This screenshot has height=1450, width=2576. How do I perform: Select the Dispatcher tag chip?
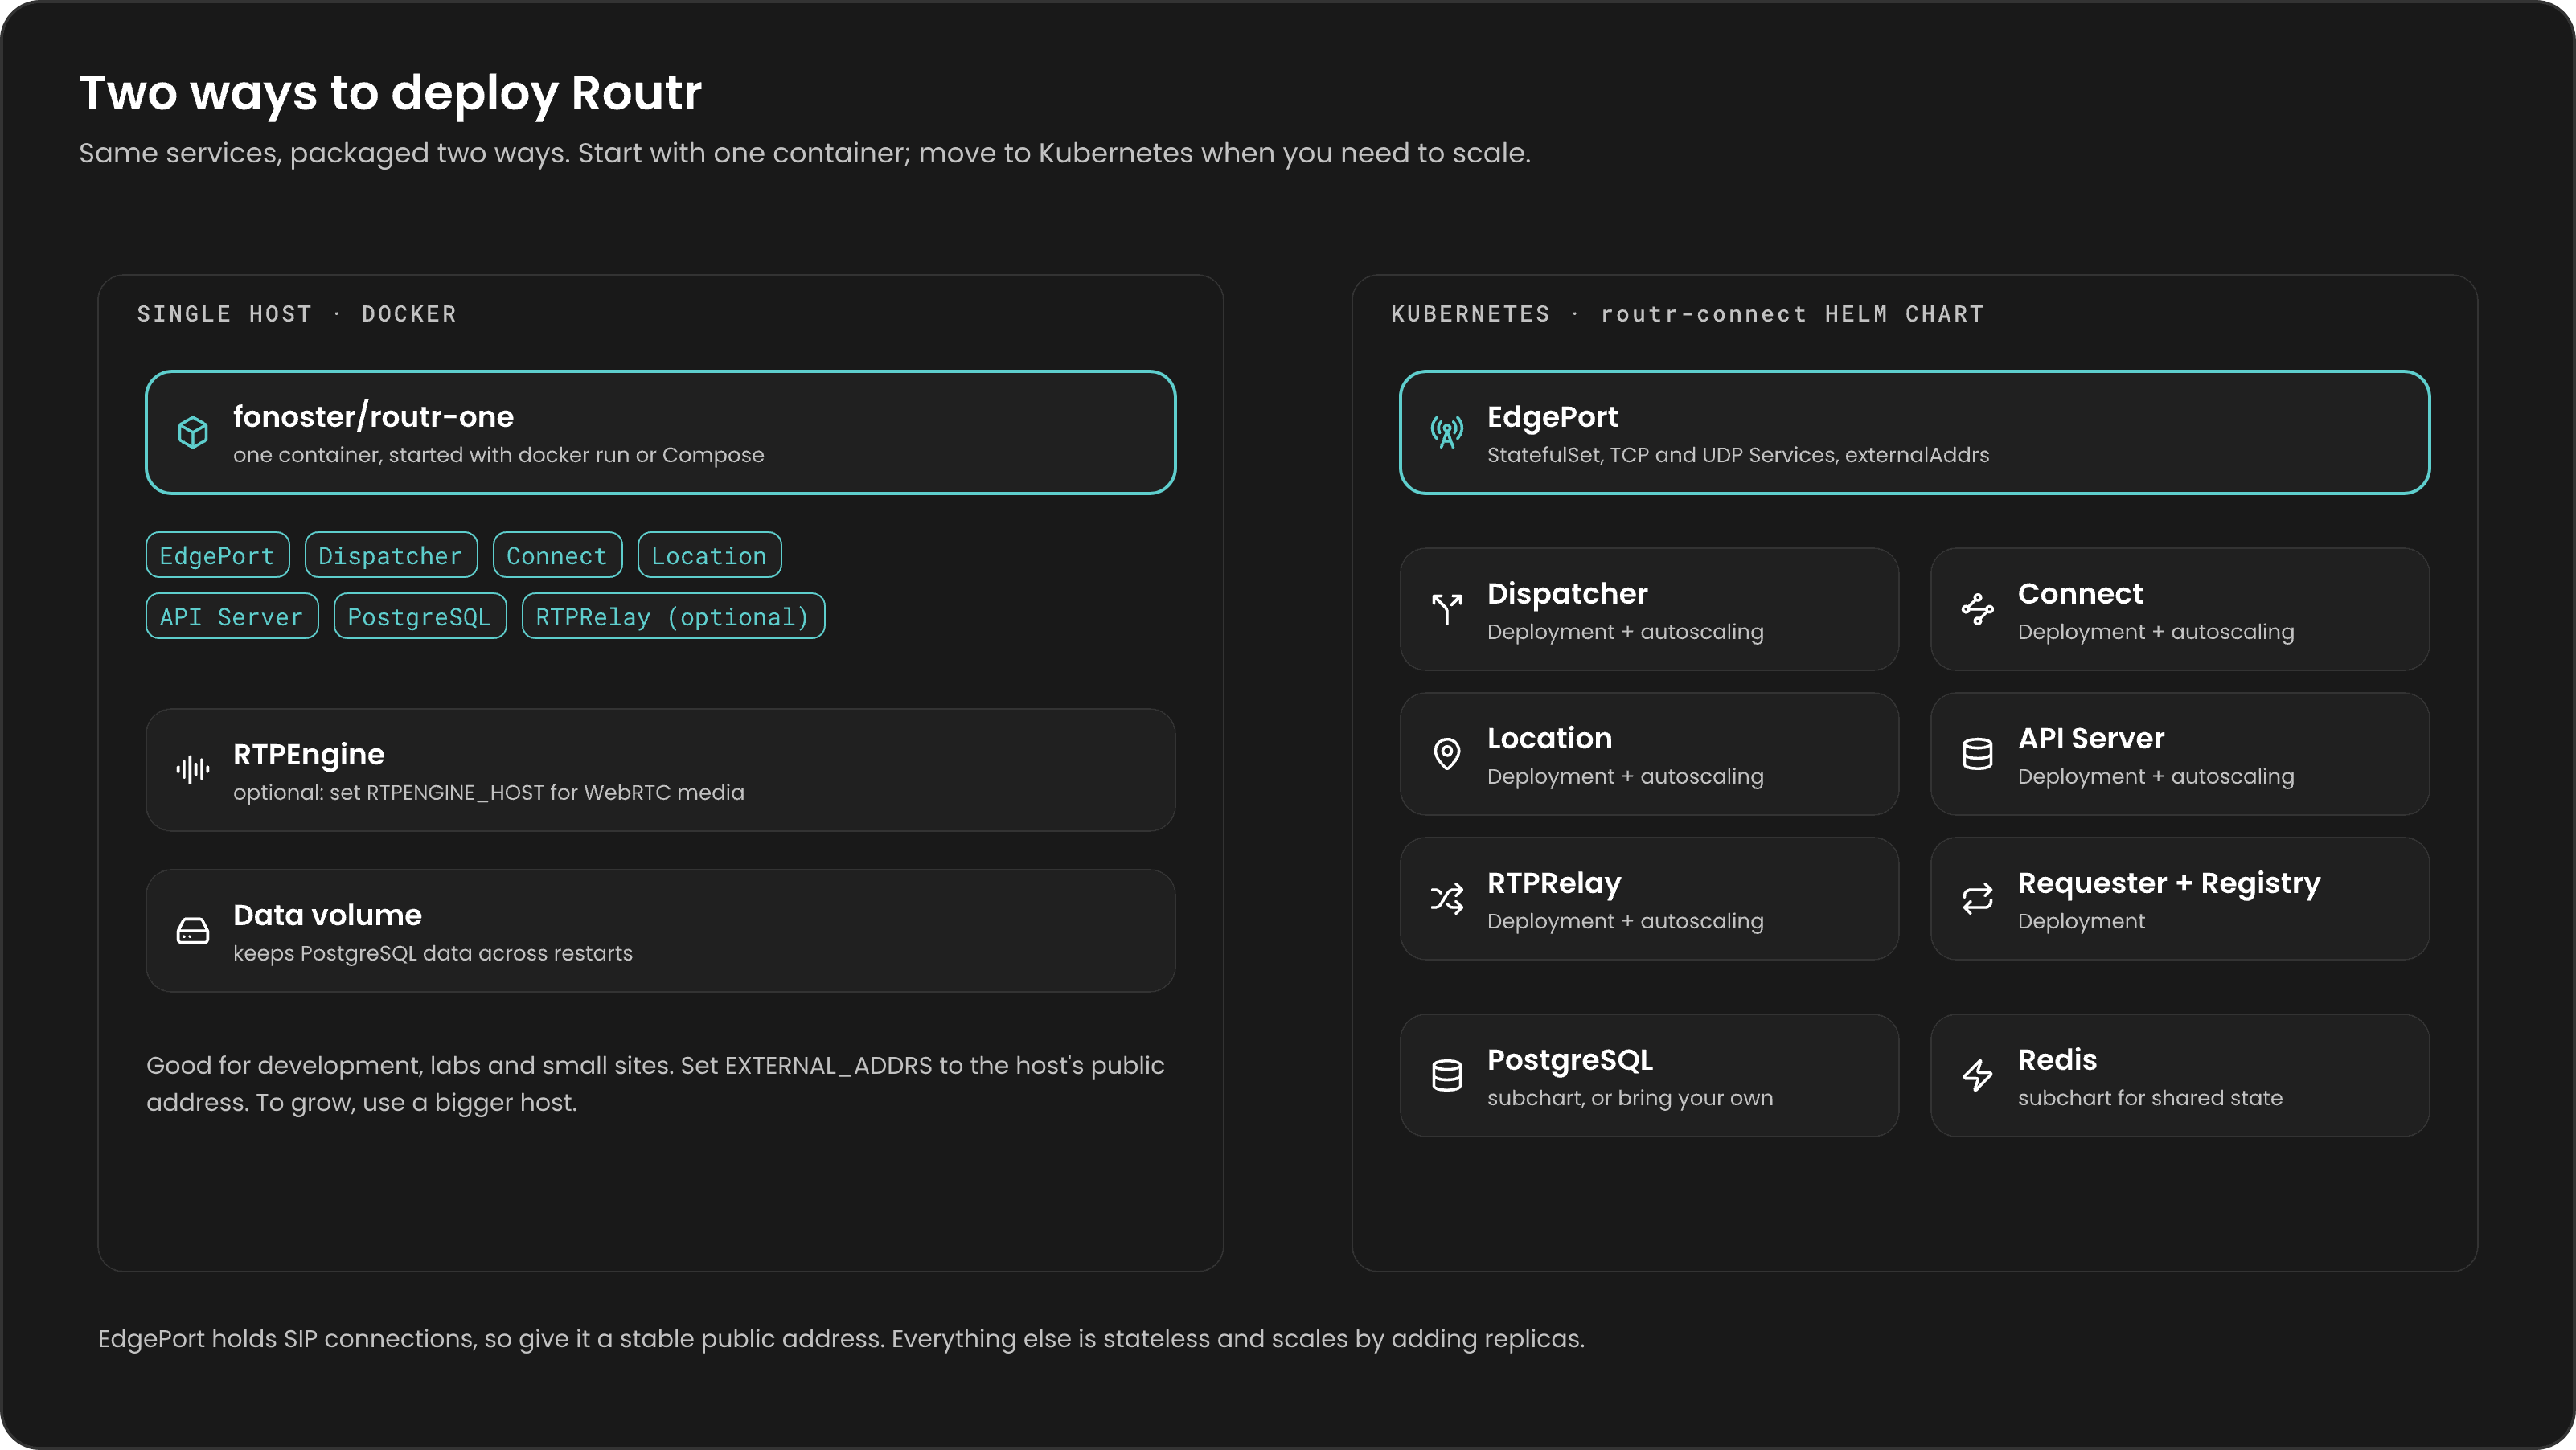pyautogui.click(x=391, y=555)
